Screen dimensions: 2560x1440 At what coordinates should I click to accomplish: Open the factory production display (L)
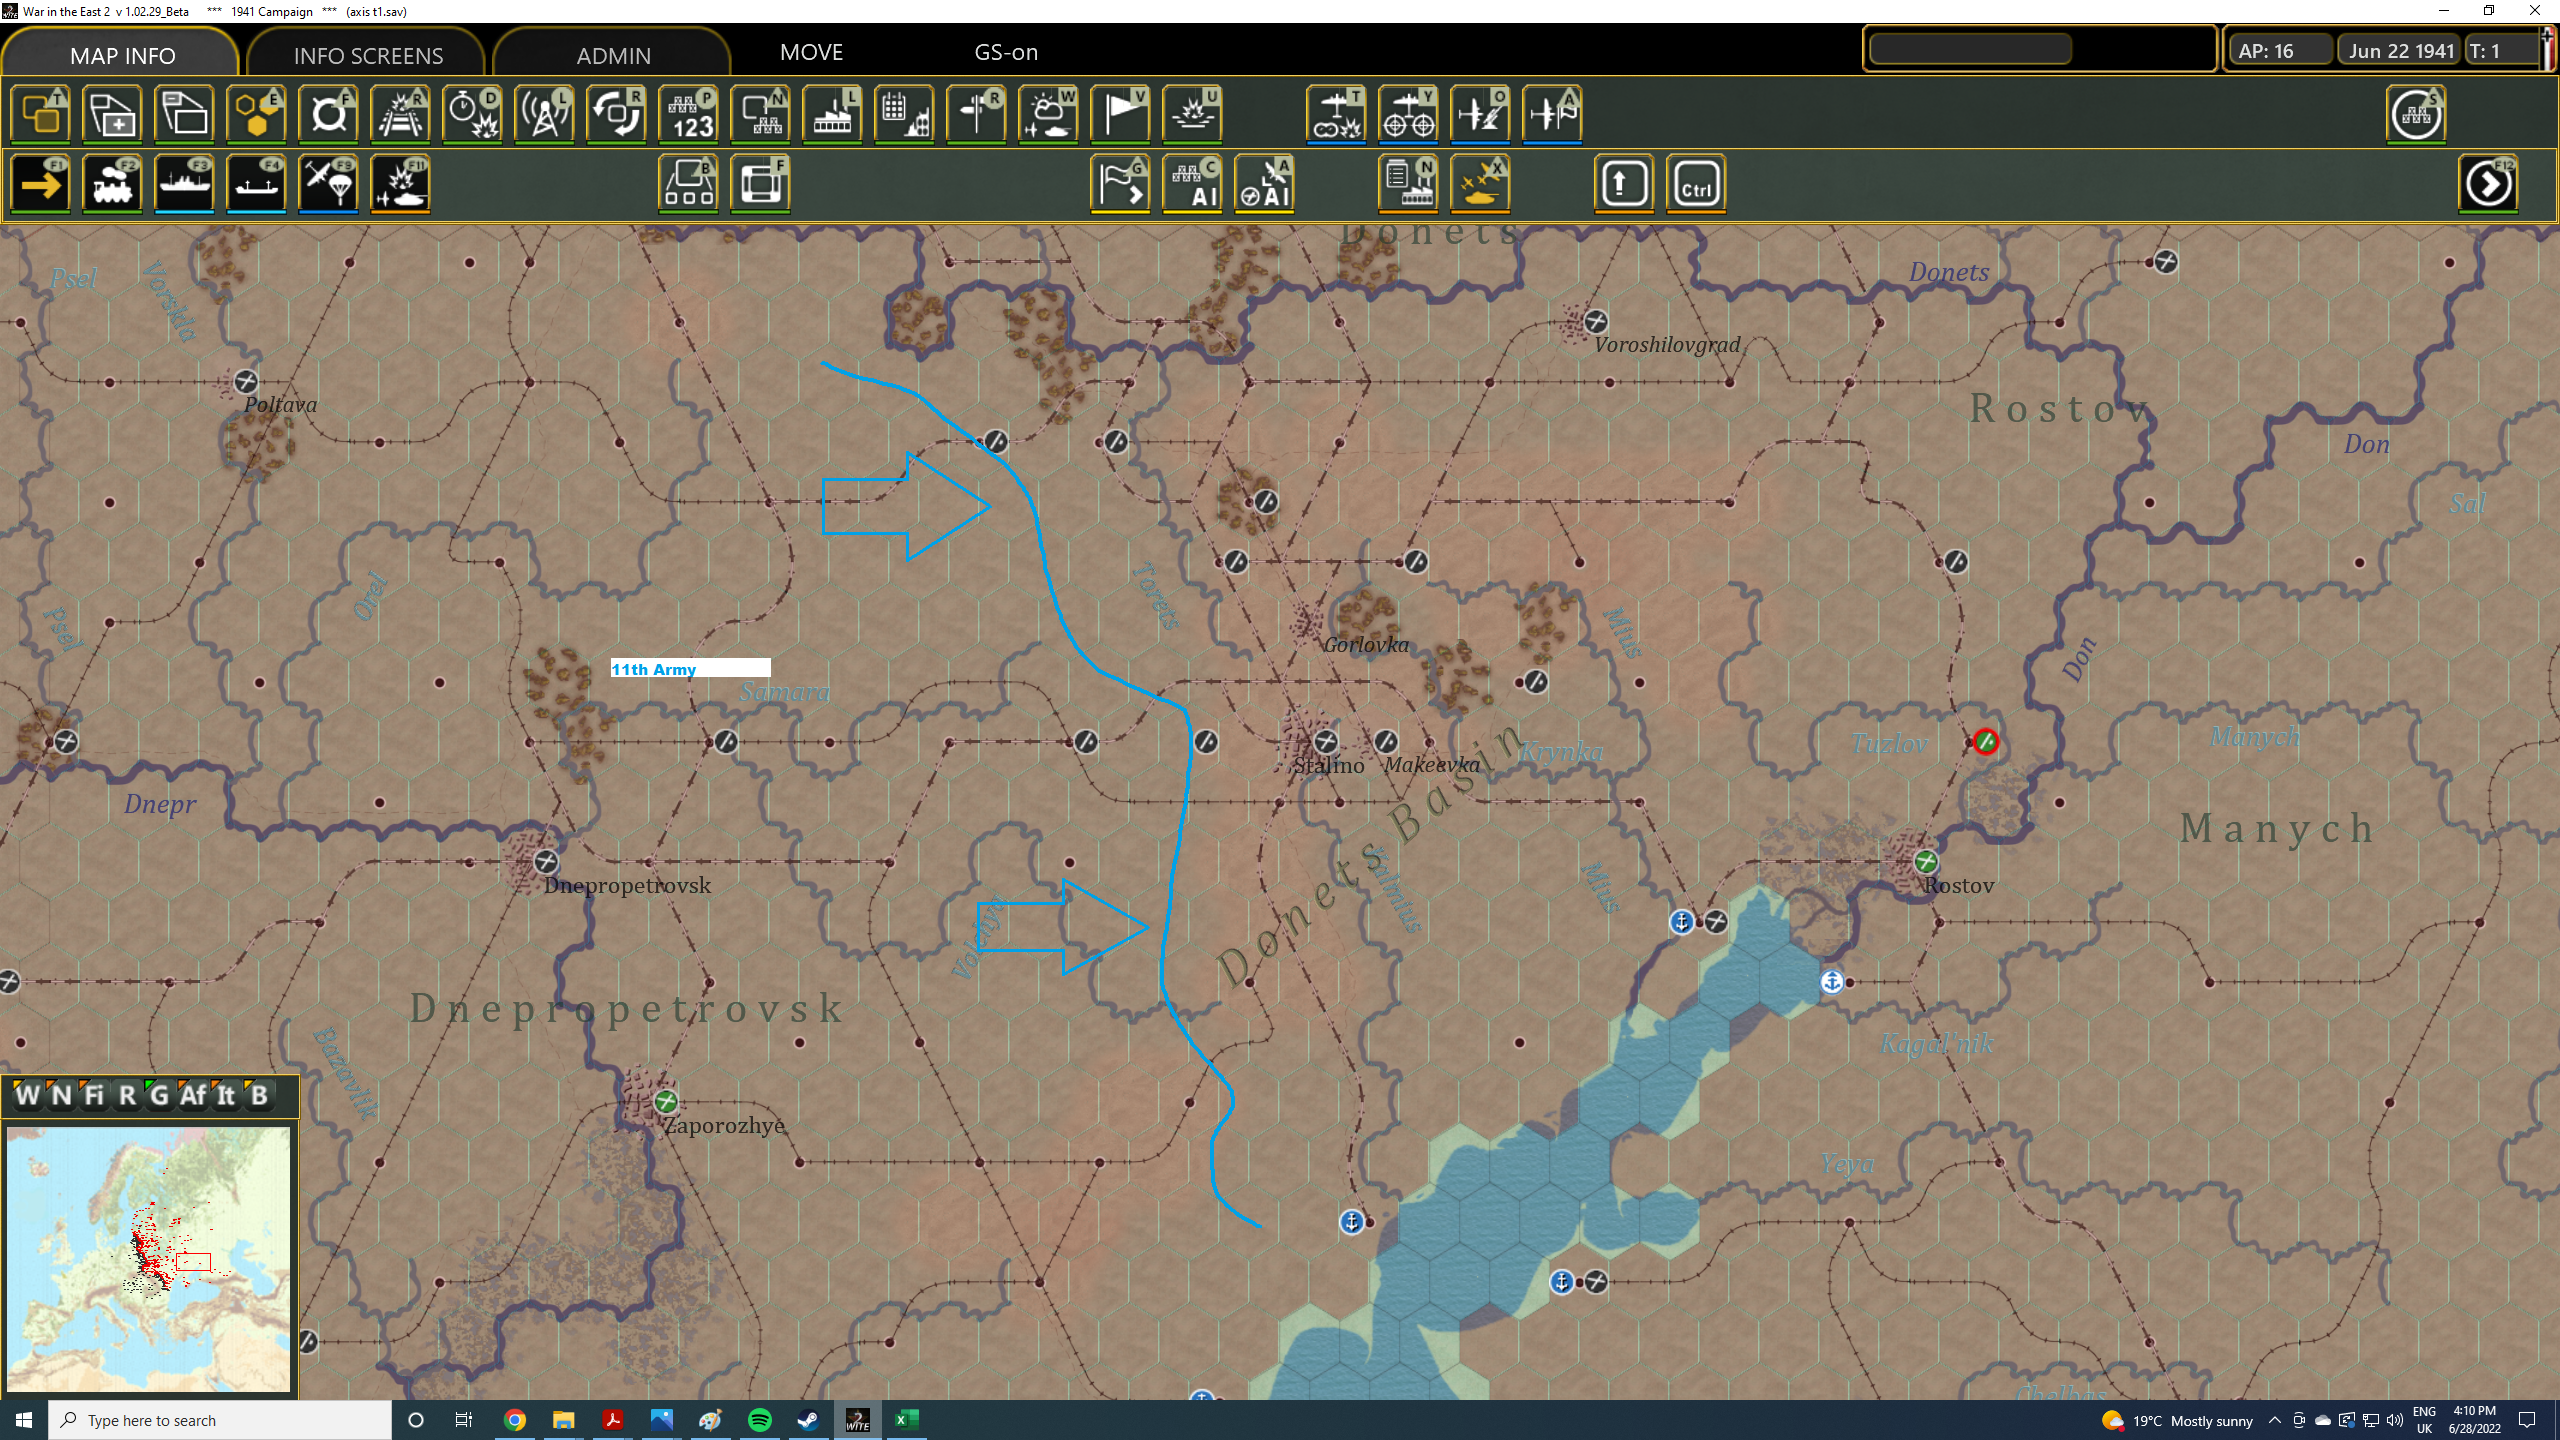[832, 114]
